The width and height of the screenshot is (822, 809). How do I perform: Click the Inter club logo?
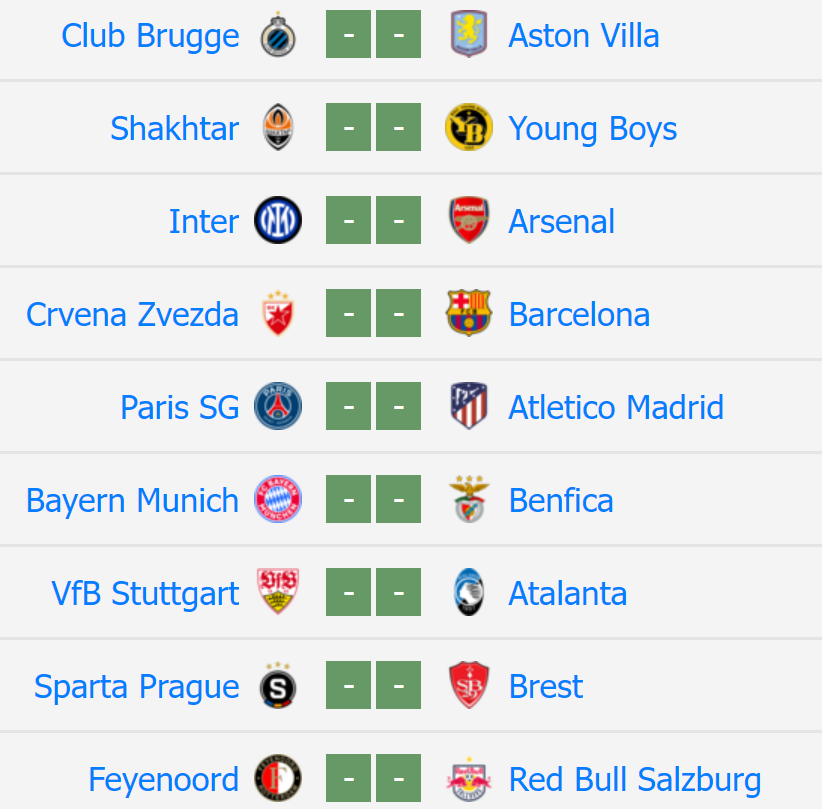[x=278, y=220]
